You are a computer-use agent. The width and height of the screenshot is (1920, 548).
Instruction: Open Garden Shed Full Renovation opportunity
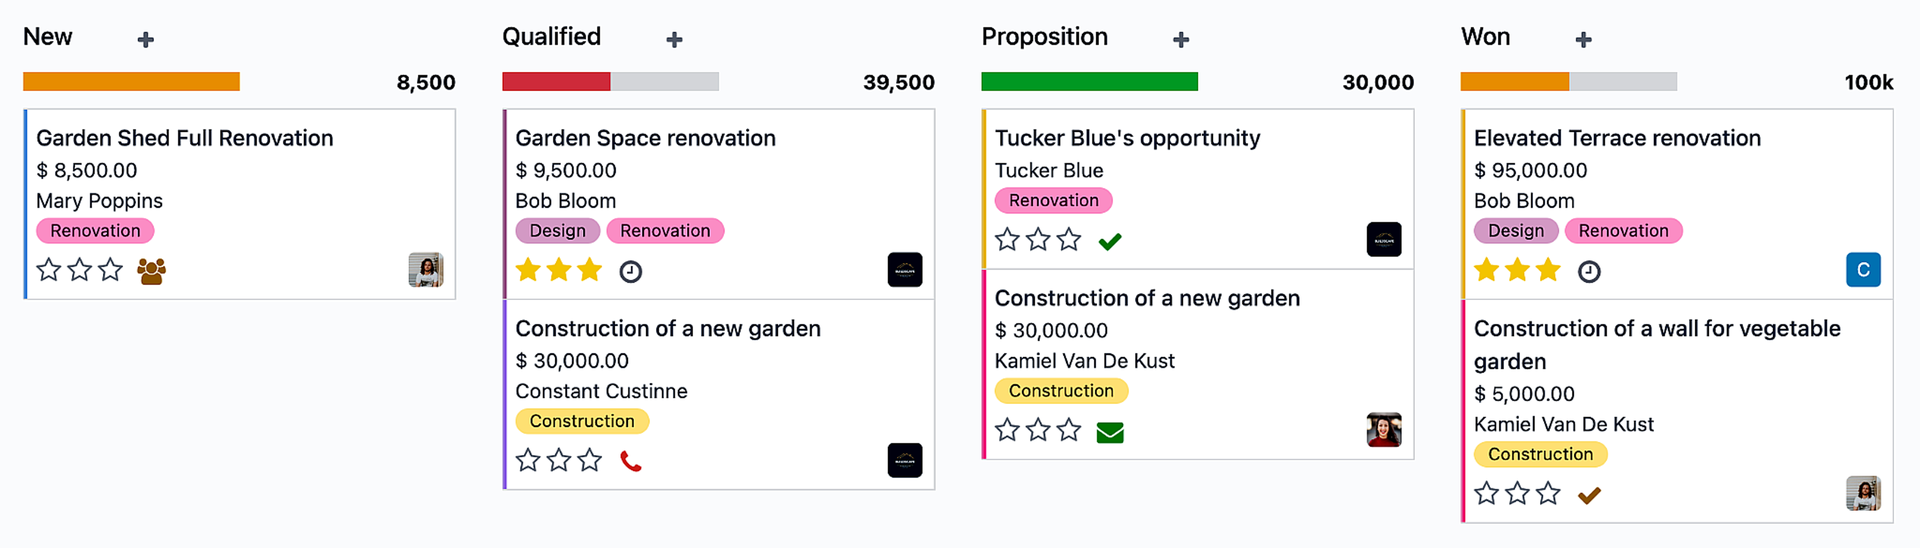coord(185,138)
